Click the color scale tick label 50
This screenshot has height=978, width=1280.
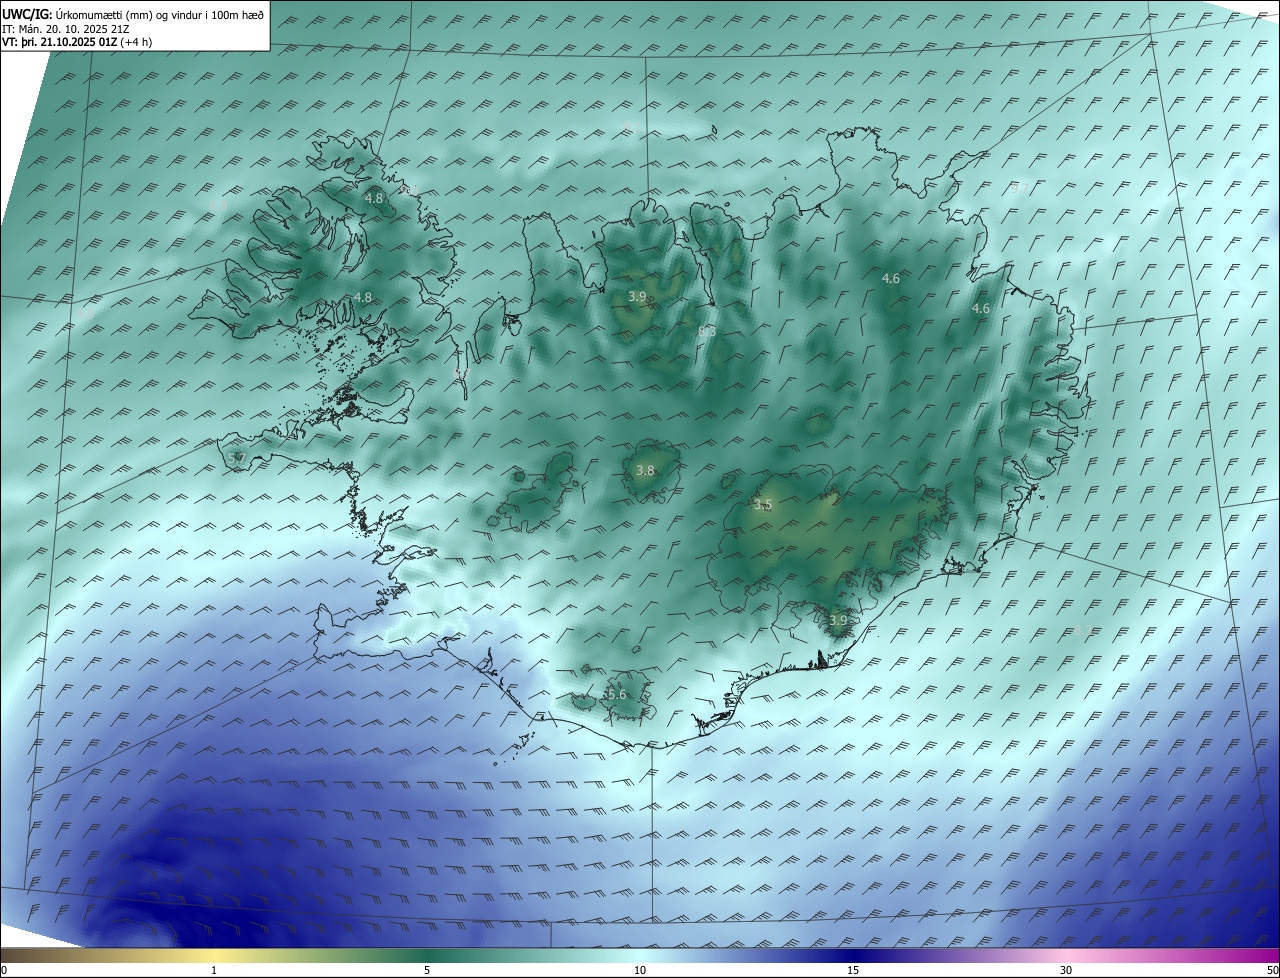click(x=1272, y=970)
